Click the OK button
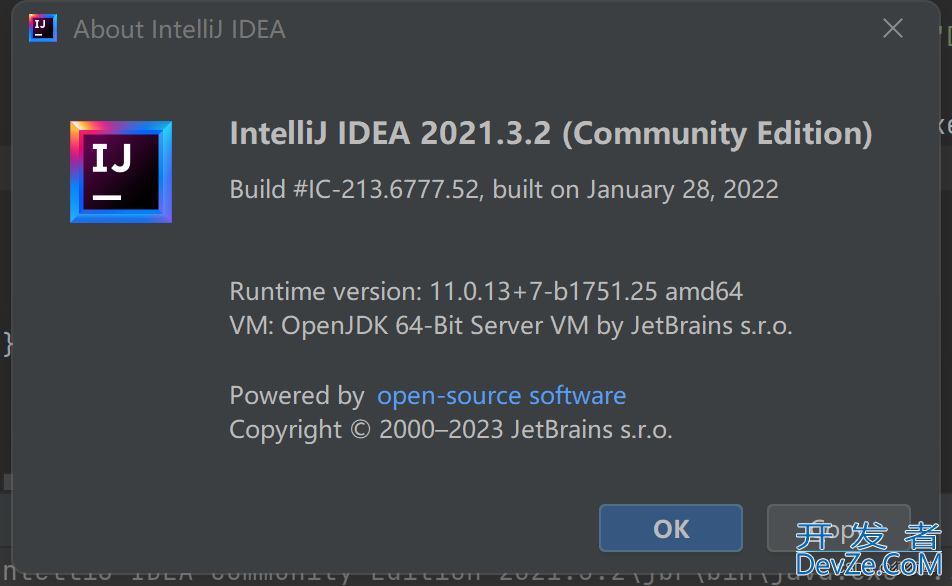Viewport: 952px width, 586px height. (670, 528)
